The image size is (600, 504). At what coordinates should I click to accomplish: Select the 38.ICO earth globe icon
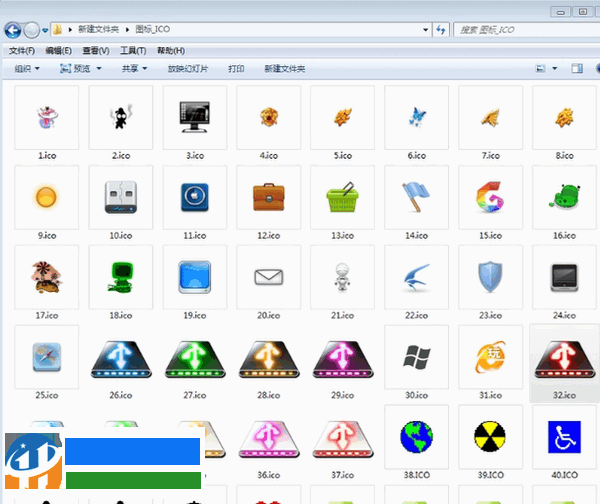[416, 437]
